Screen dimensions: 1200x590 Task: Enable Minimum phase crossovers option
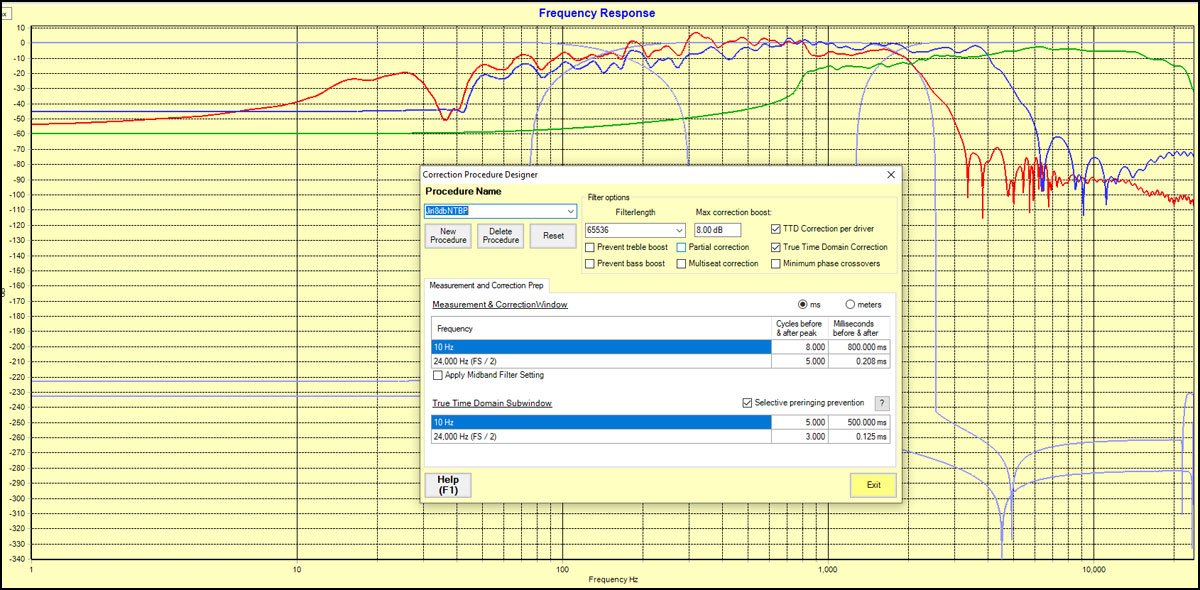776,264
